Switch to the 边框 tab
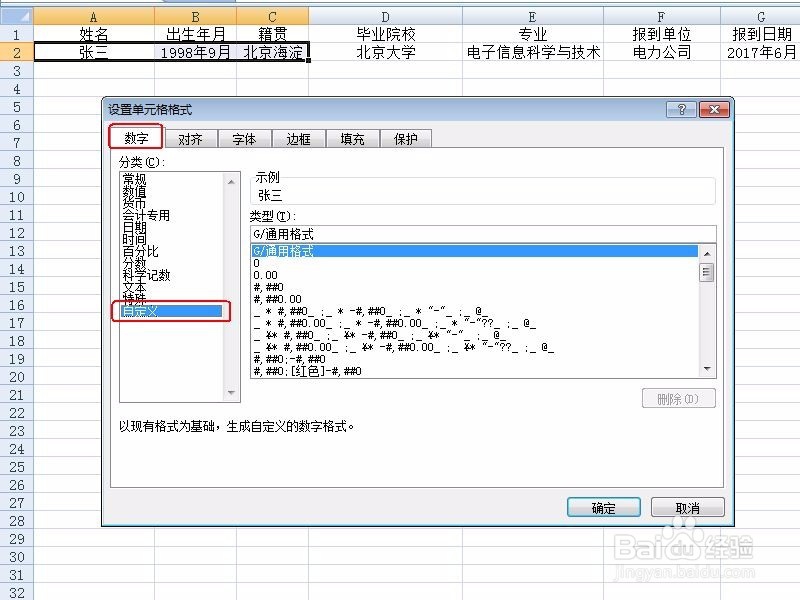800x600 pixels. (x=298, y=139)
